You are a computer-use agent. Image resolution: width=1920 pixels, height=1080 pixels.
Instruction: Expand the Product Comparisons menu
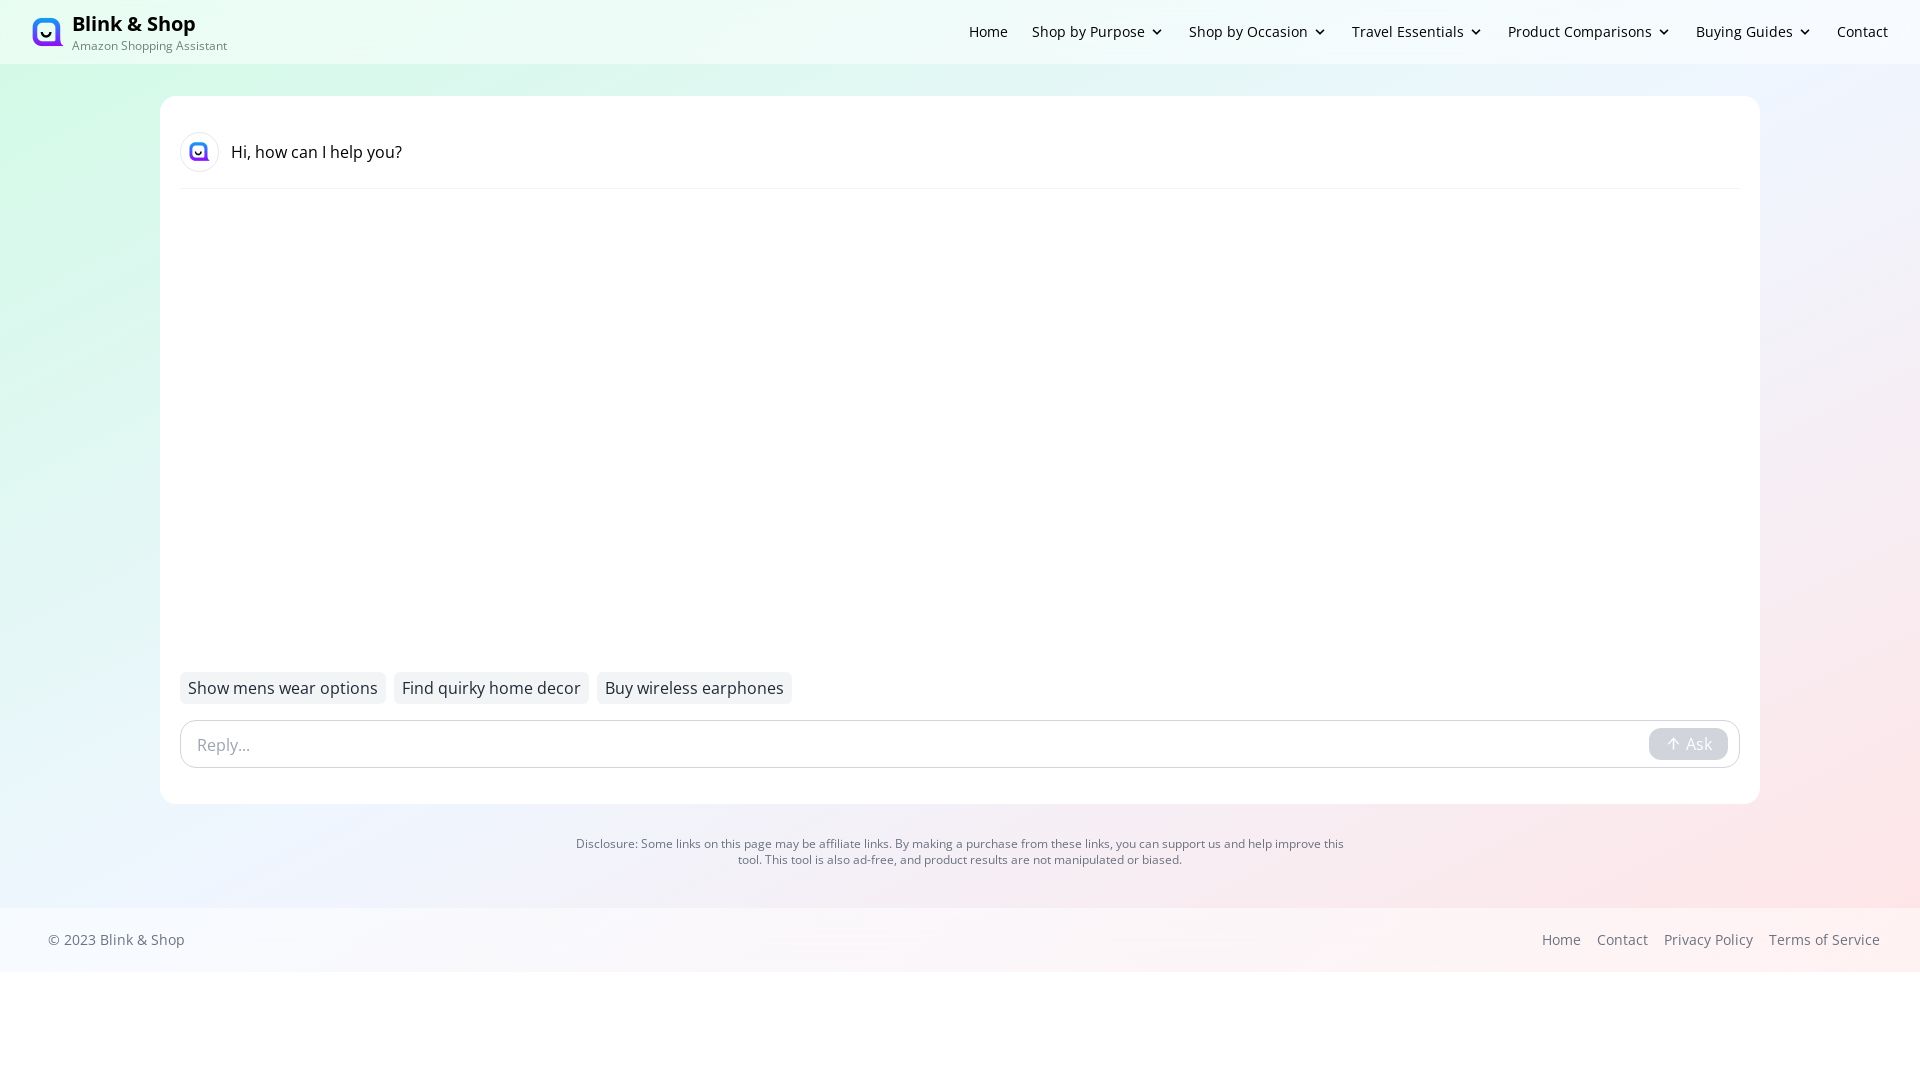pyautogui.click(x=1588, y=31)
